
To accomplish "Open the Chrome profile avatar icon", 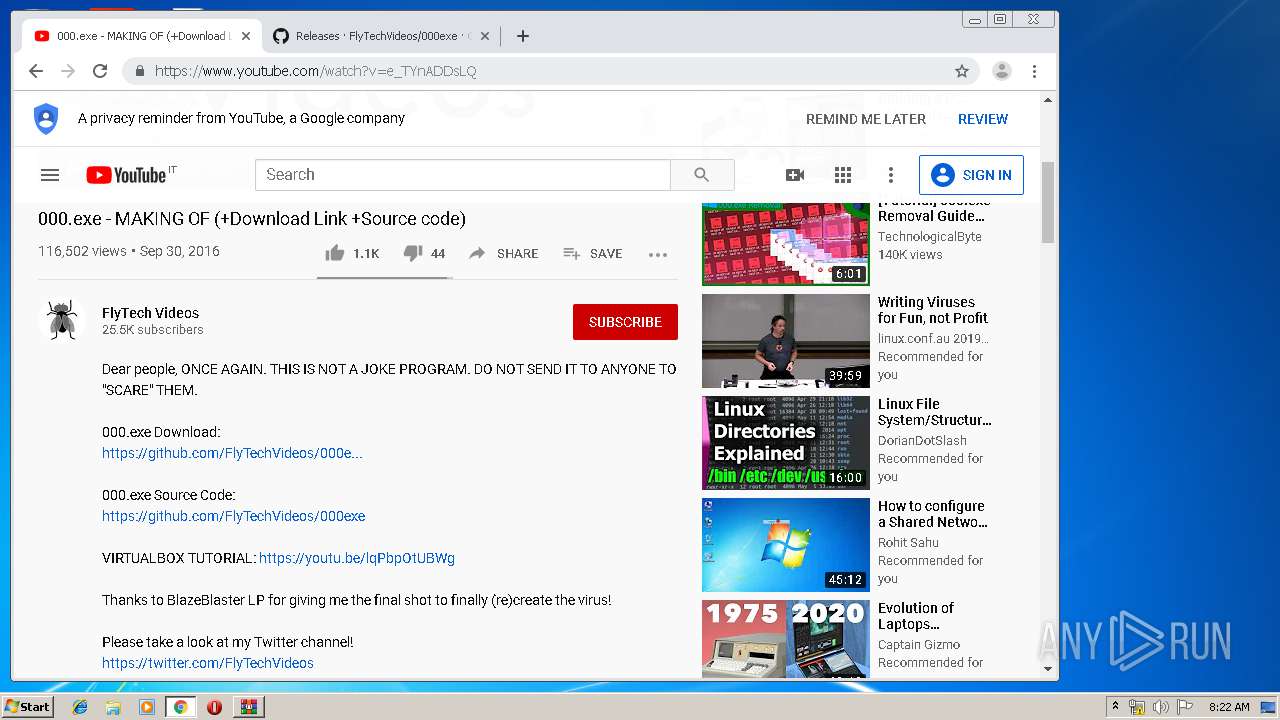I will point(1001,71).
